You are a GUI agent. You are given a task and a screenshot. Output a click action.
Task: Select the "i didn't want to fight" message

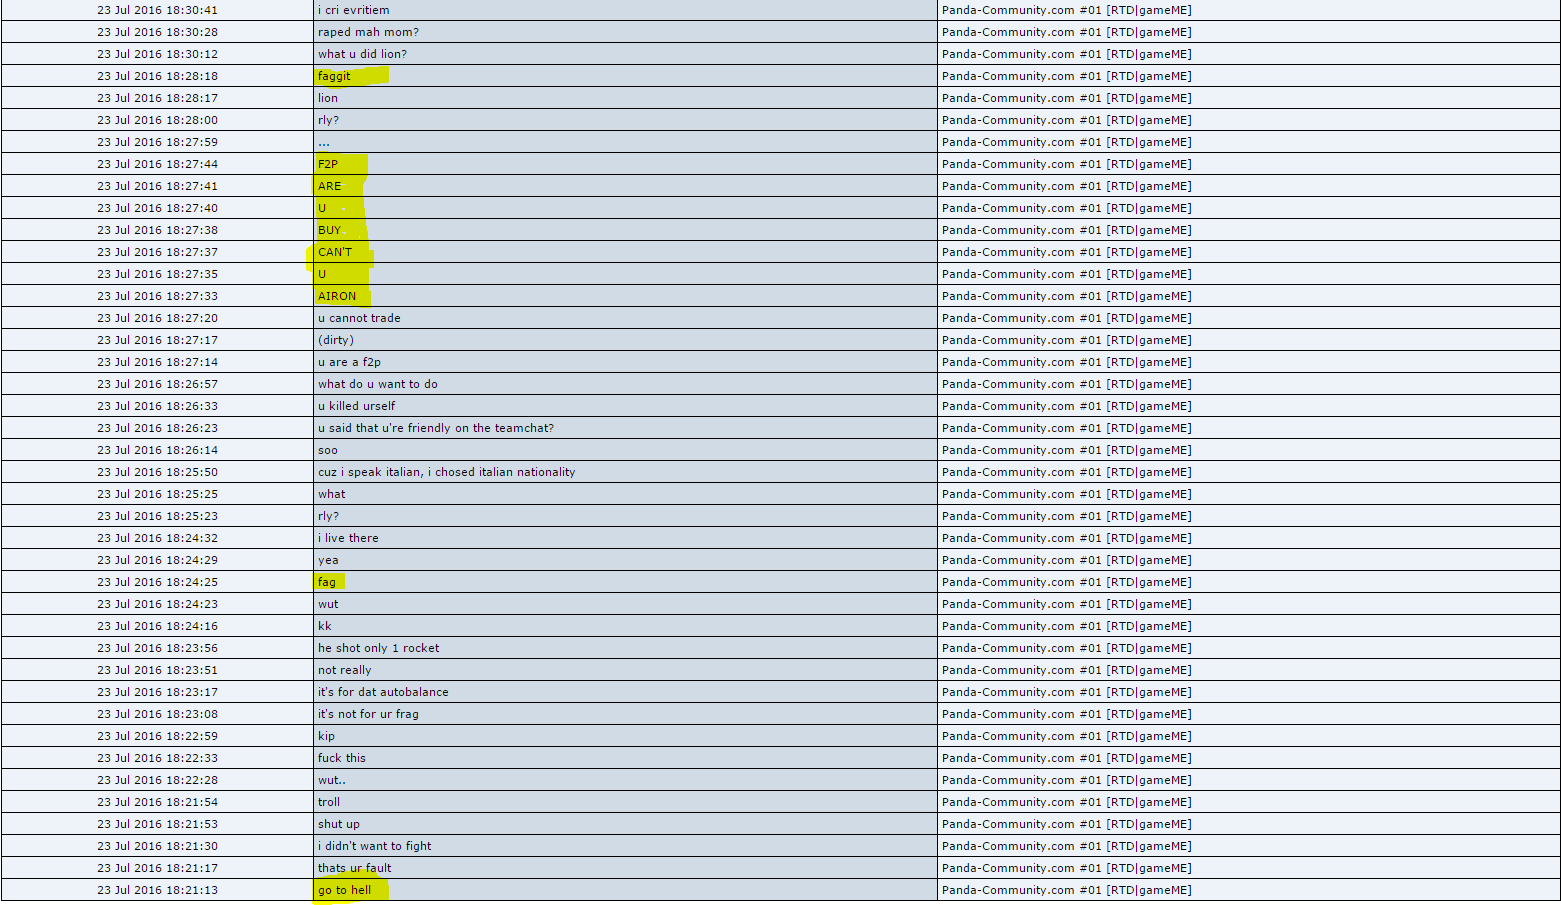coord(375,846)
